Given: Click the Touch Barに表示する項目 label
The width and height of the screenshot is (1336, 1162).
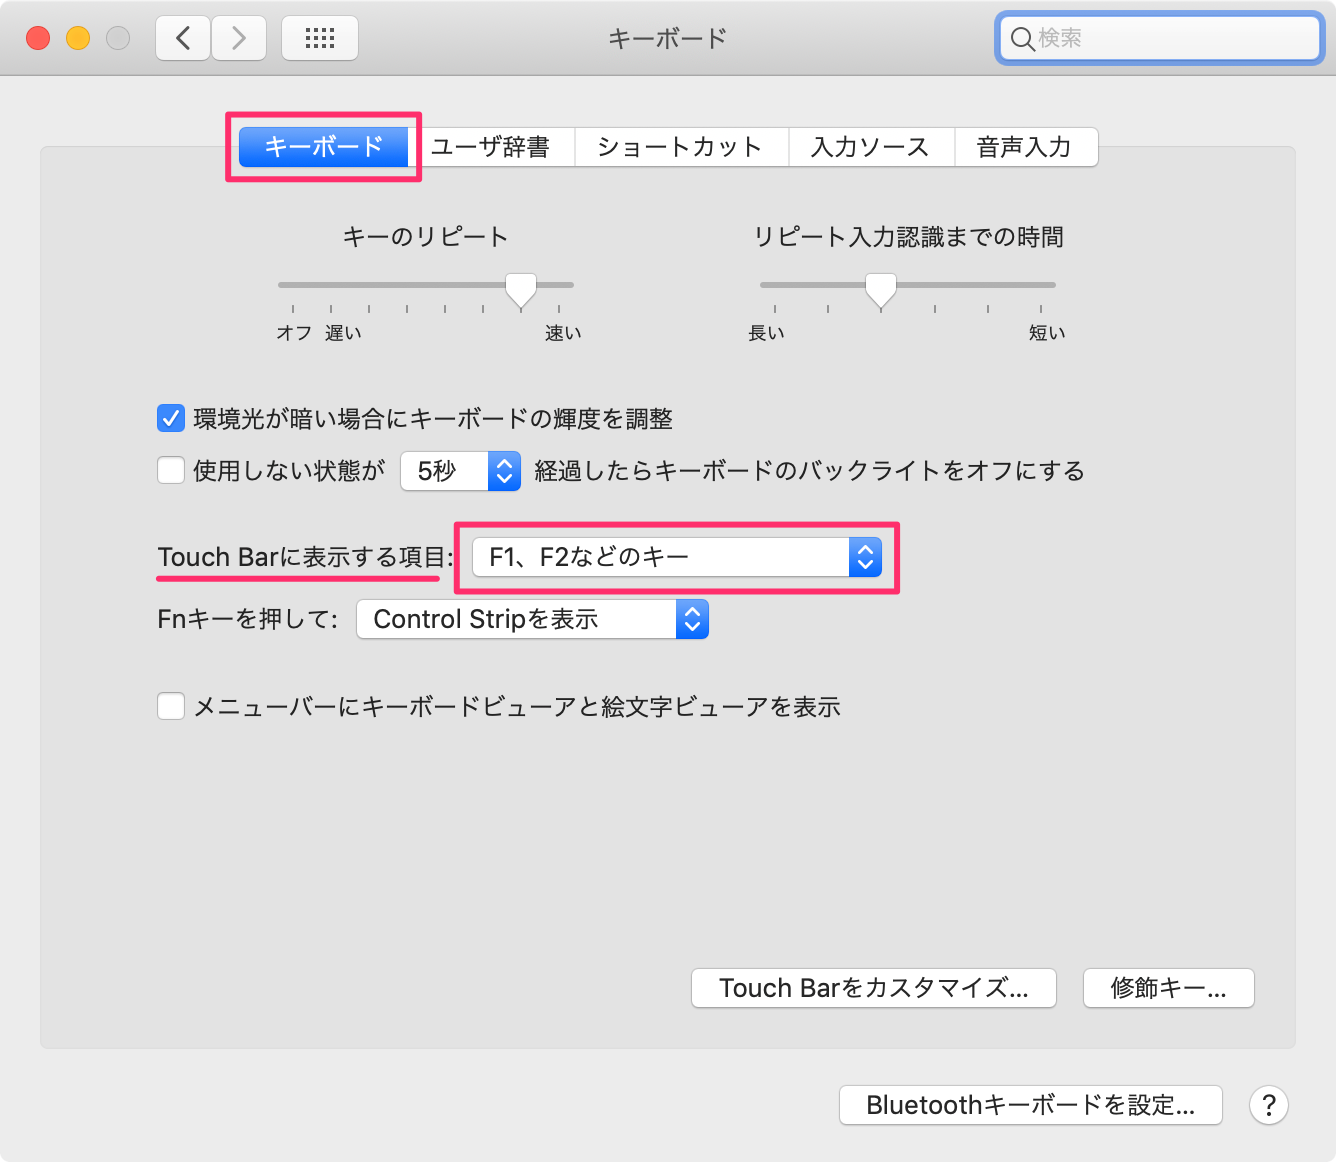Looking at the screenshot, I should point(305,557).
